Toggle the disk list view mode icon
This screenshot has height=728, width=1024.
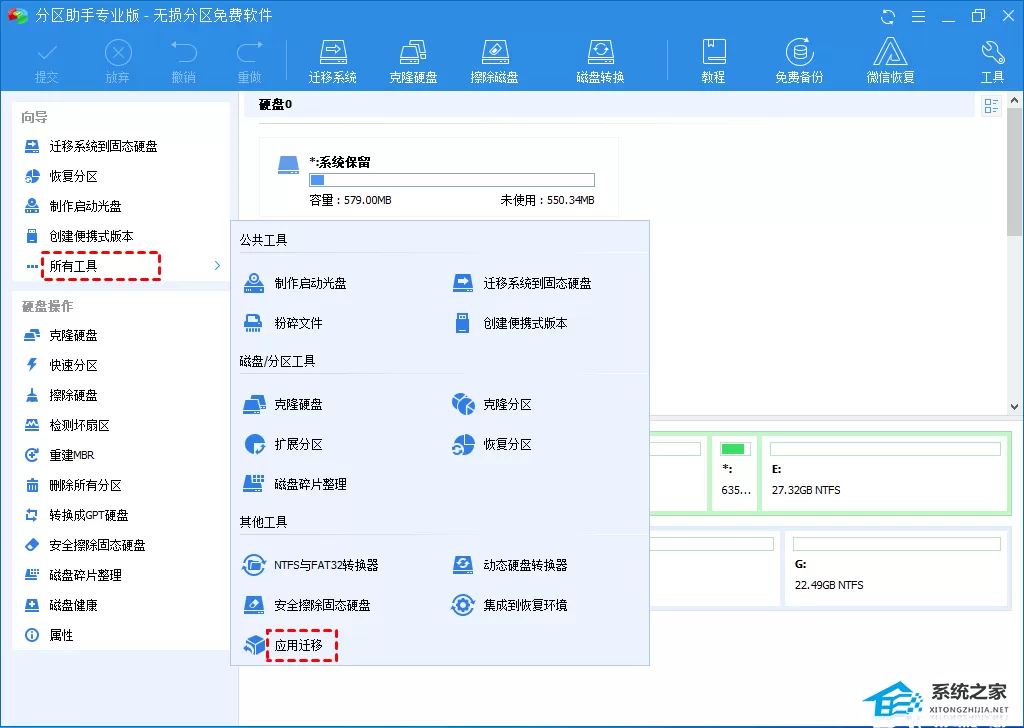[x=991, y=106]
